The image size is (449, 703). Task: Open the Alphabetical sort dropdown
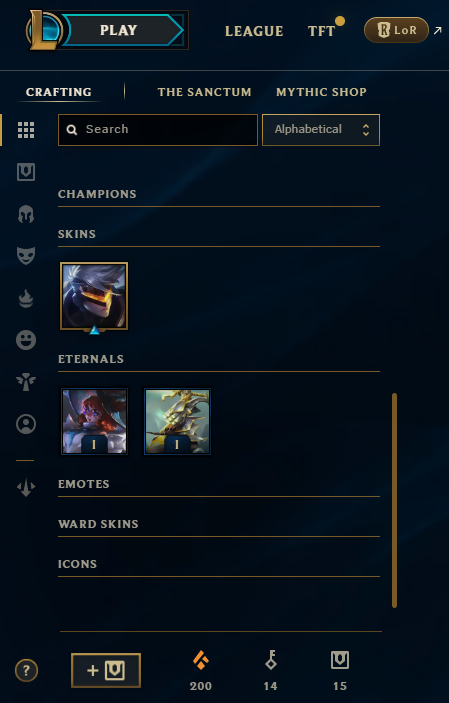coord(321,130)
